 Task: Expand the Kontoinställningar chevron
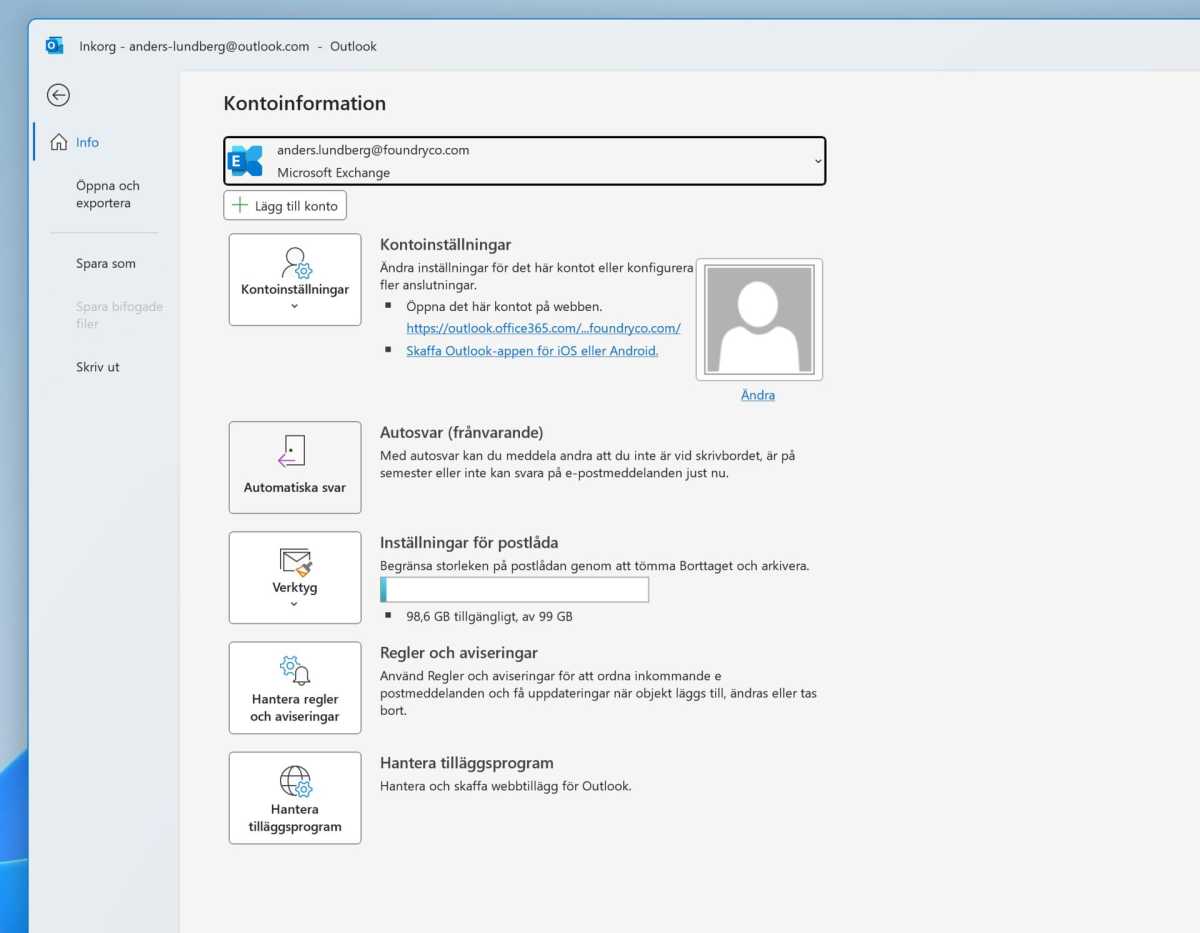[295, 306]
